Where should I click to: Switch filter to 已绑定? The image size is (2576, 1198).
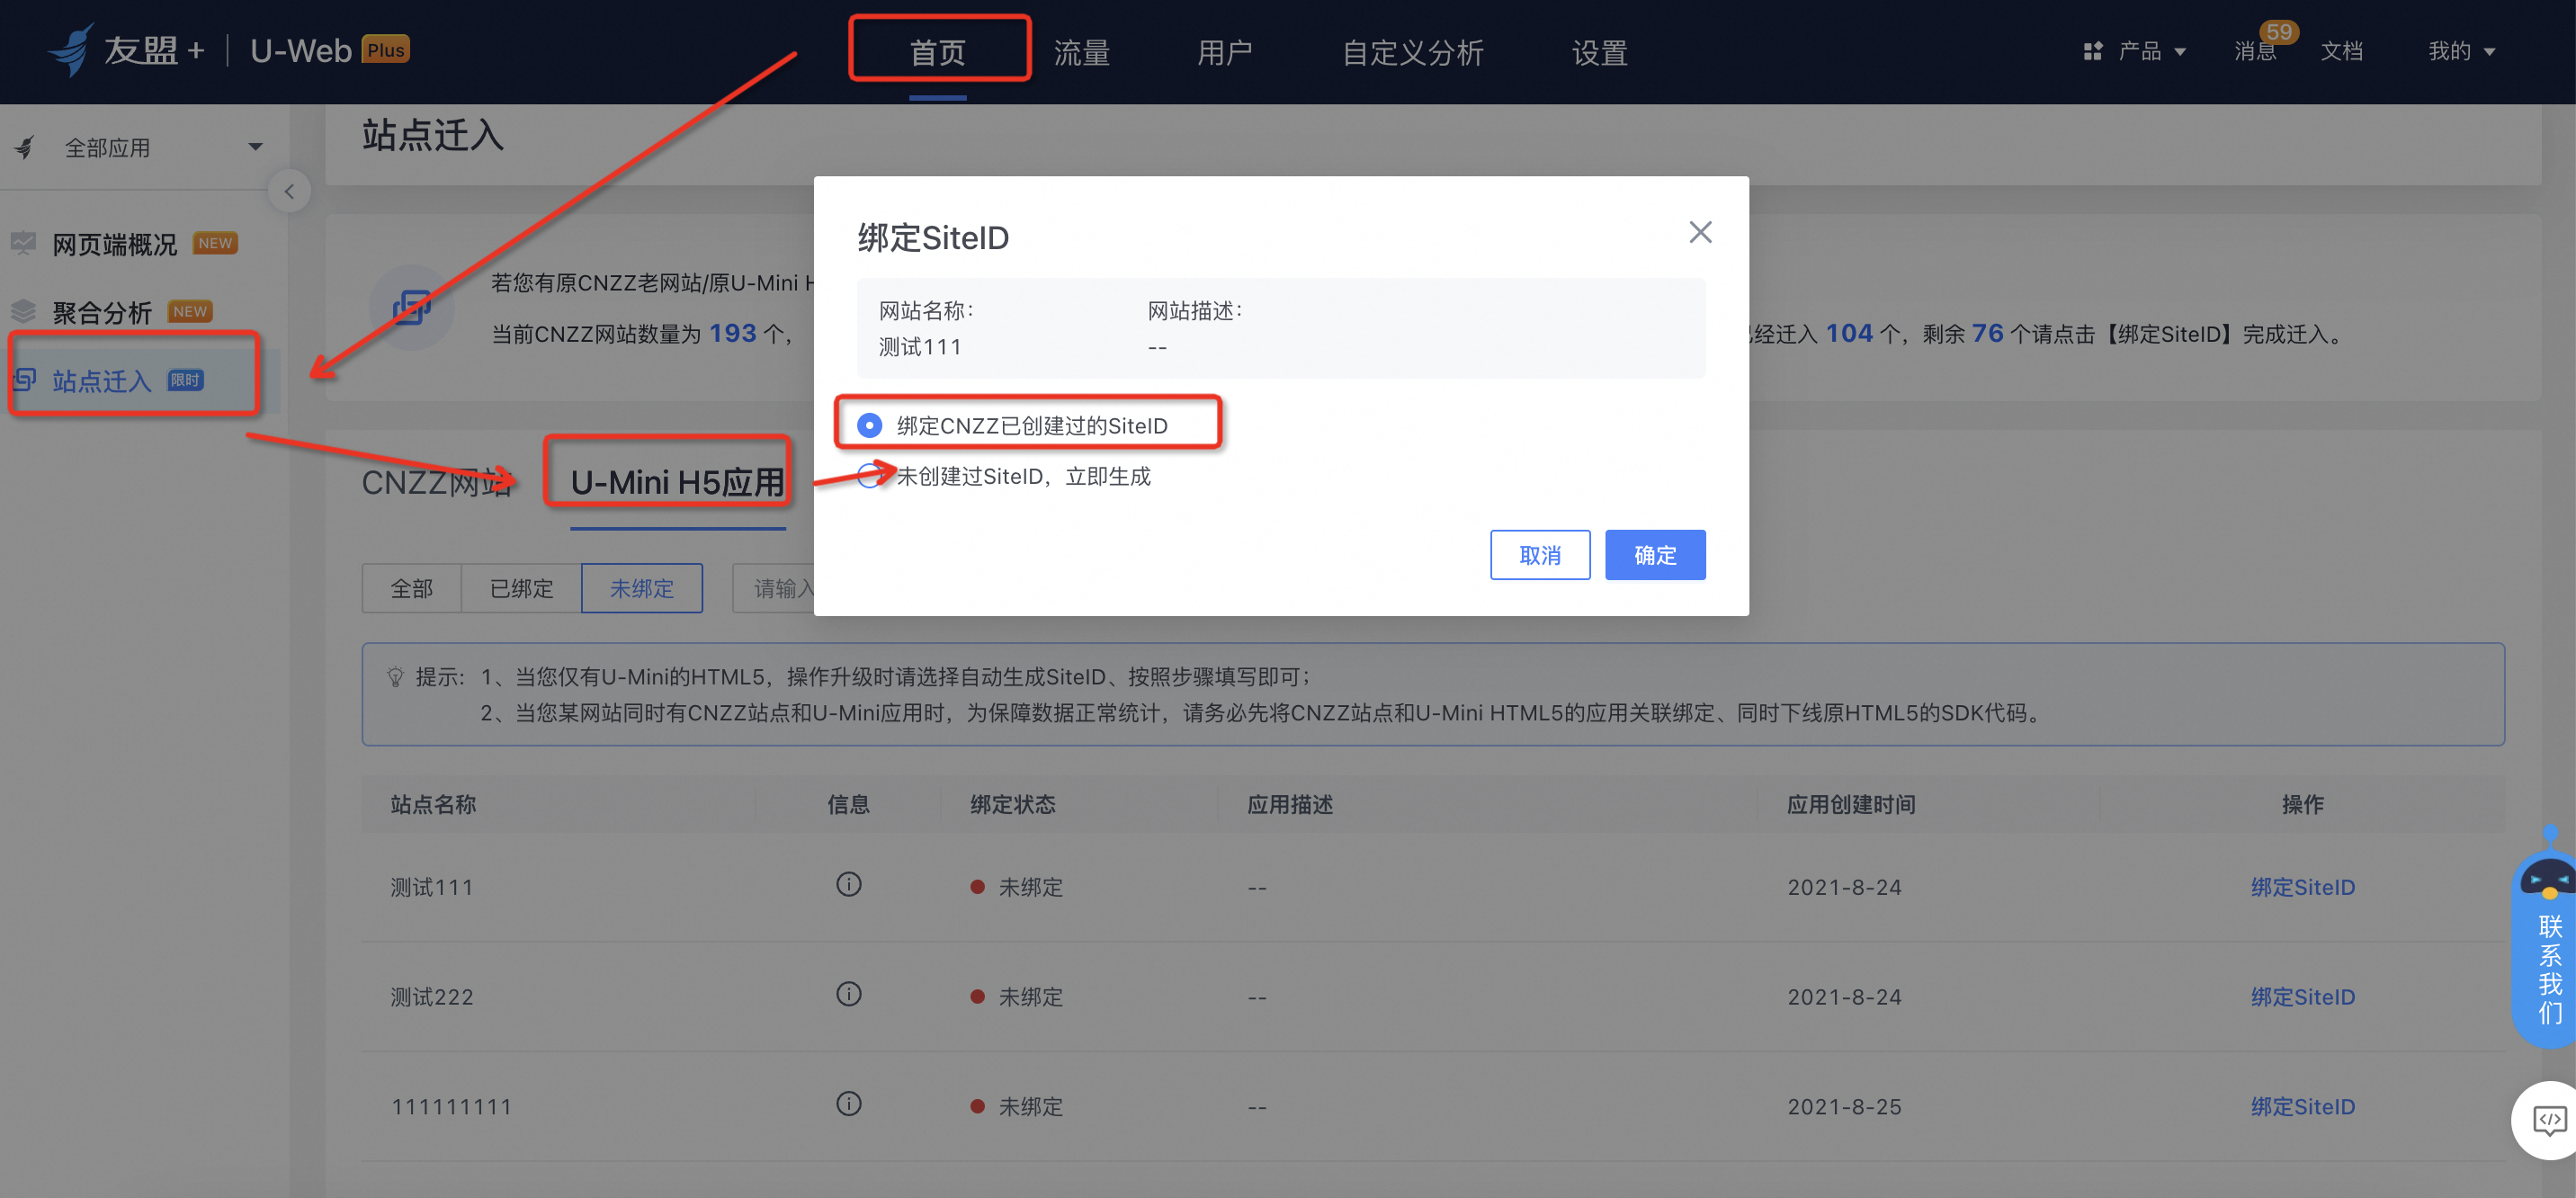(521, 588)
